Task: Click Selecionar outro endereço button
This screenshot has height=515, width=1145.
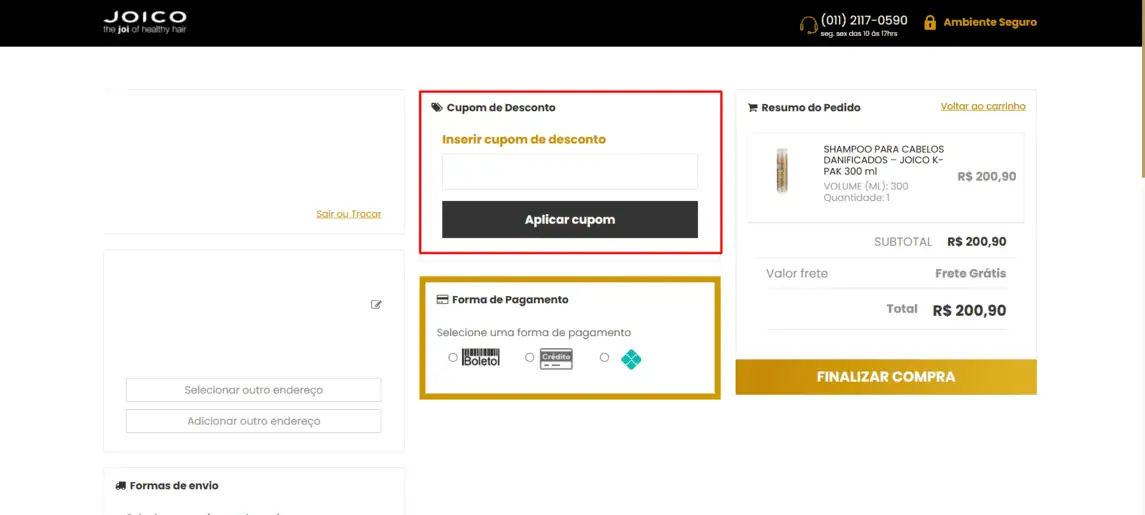Action: 253,390
